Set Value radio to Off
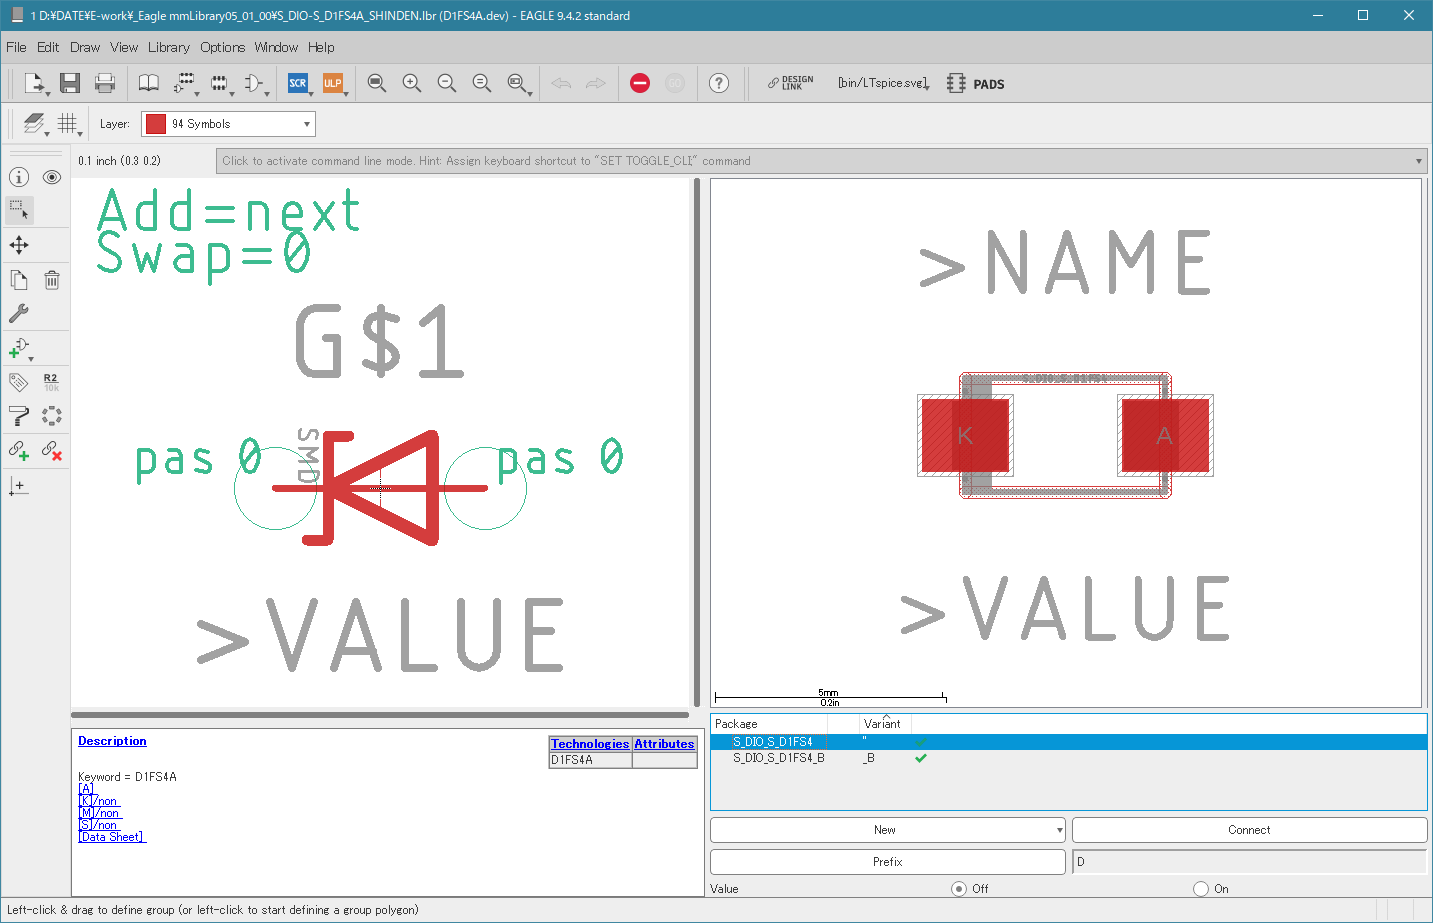The height and width of the screenshot is (923, 1433). (x=959, y=889)
